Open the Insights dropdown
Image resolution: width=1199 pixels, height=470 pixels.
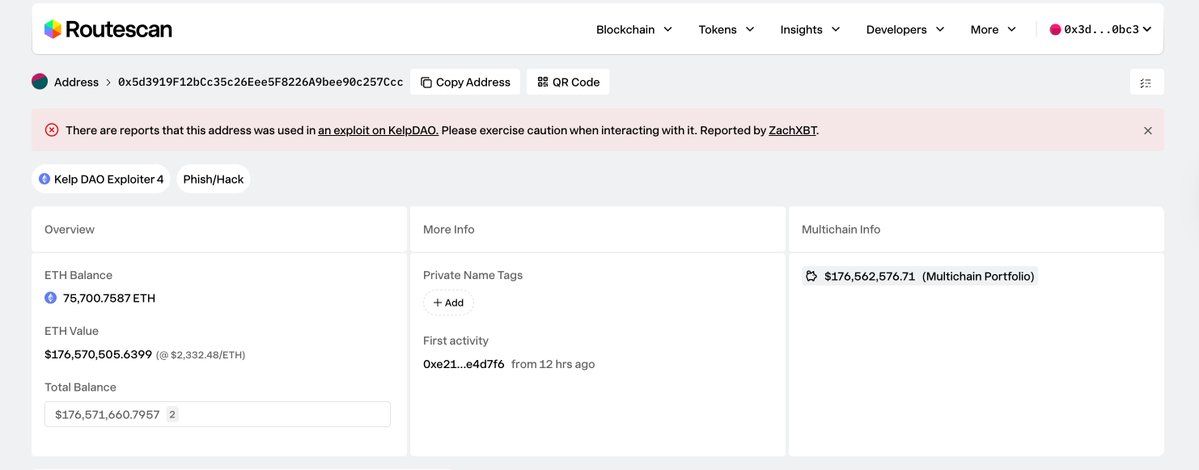(810, 30)
